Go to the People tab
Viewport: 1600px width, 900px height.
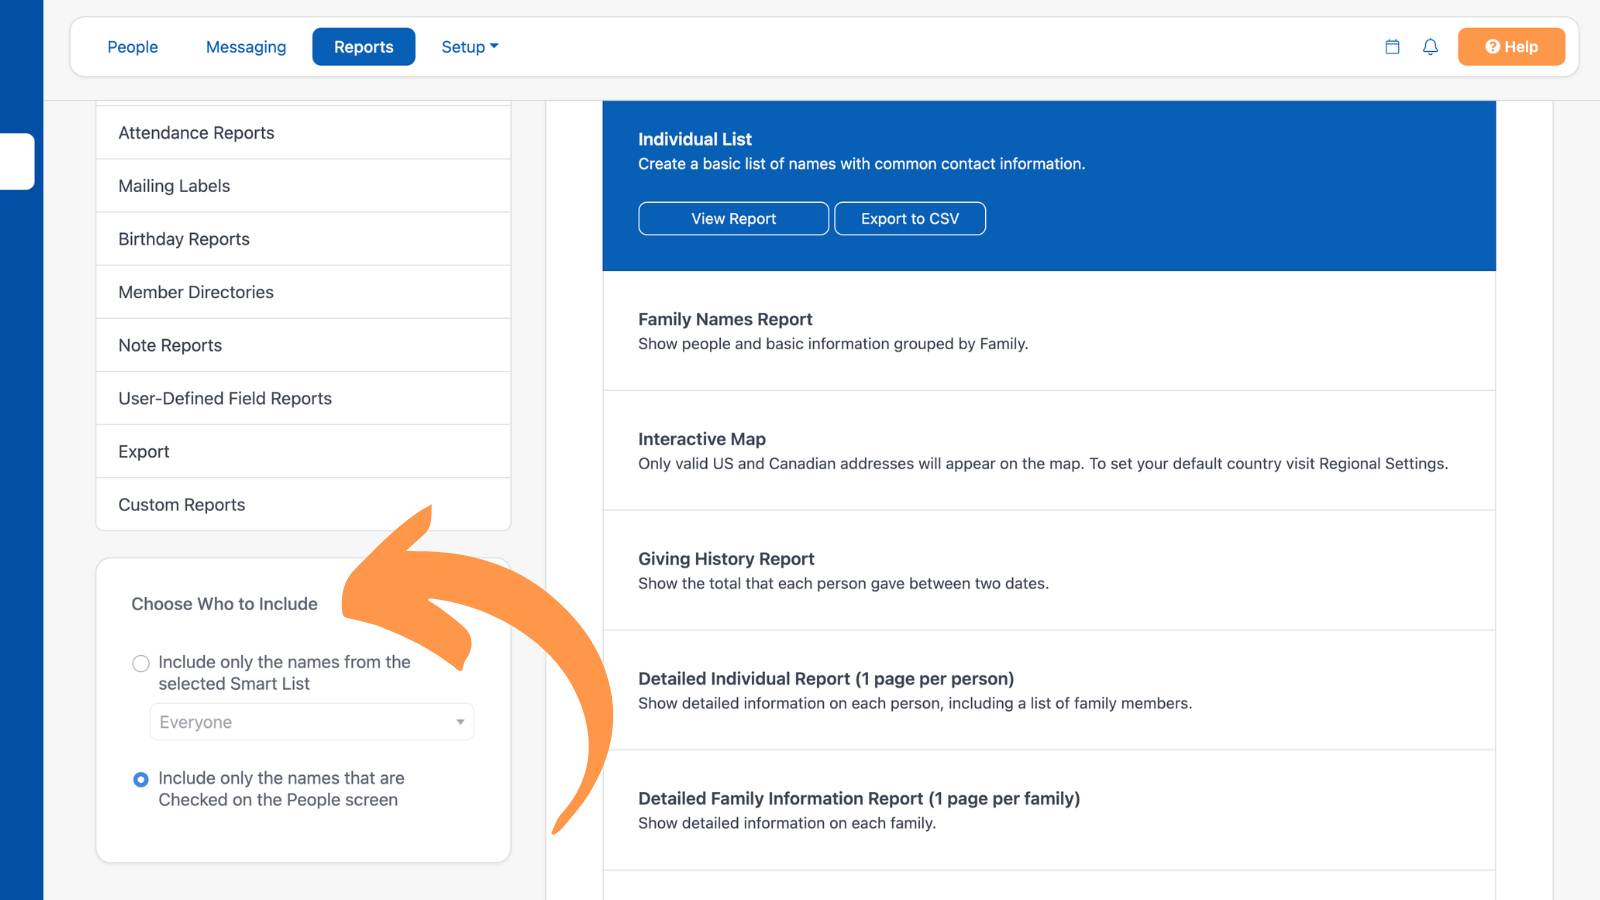pos(133,47)
